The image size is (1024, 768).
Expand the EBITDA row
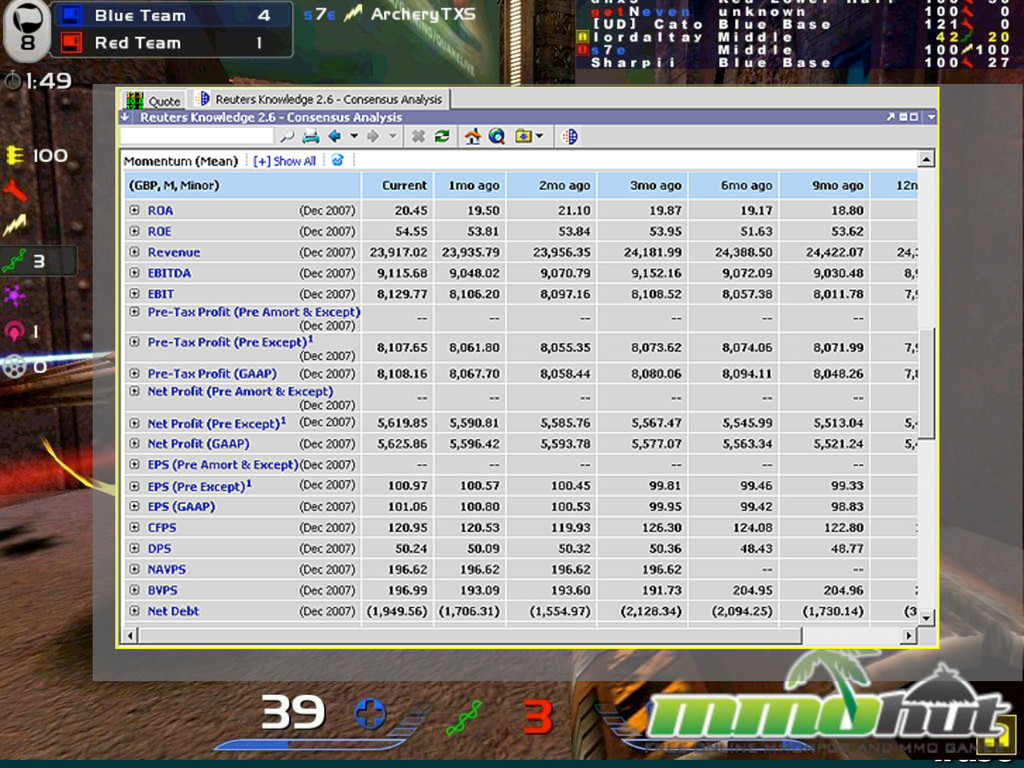click(135, 273)
